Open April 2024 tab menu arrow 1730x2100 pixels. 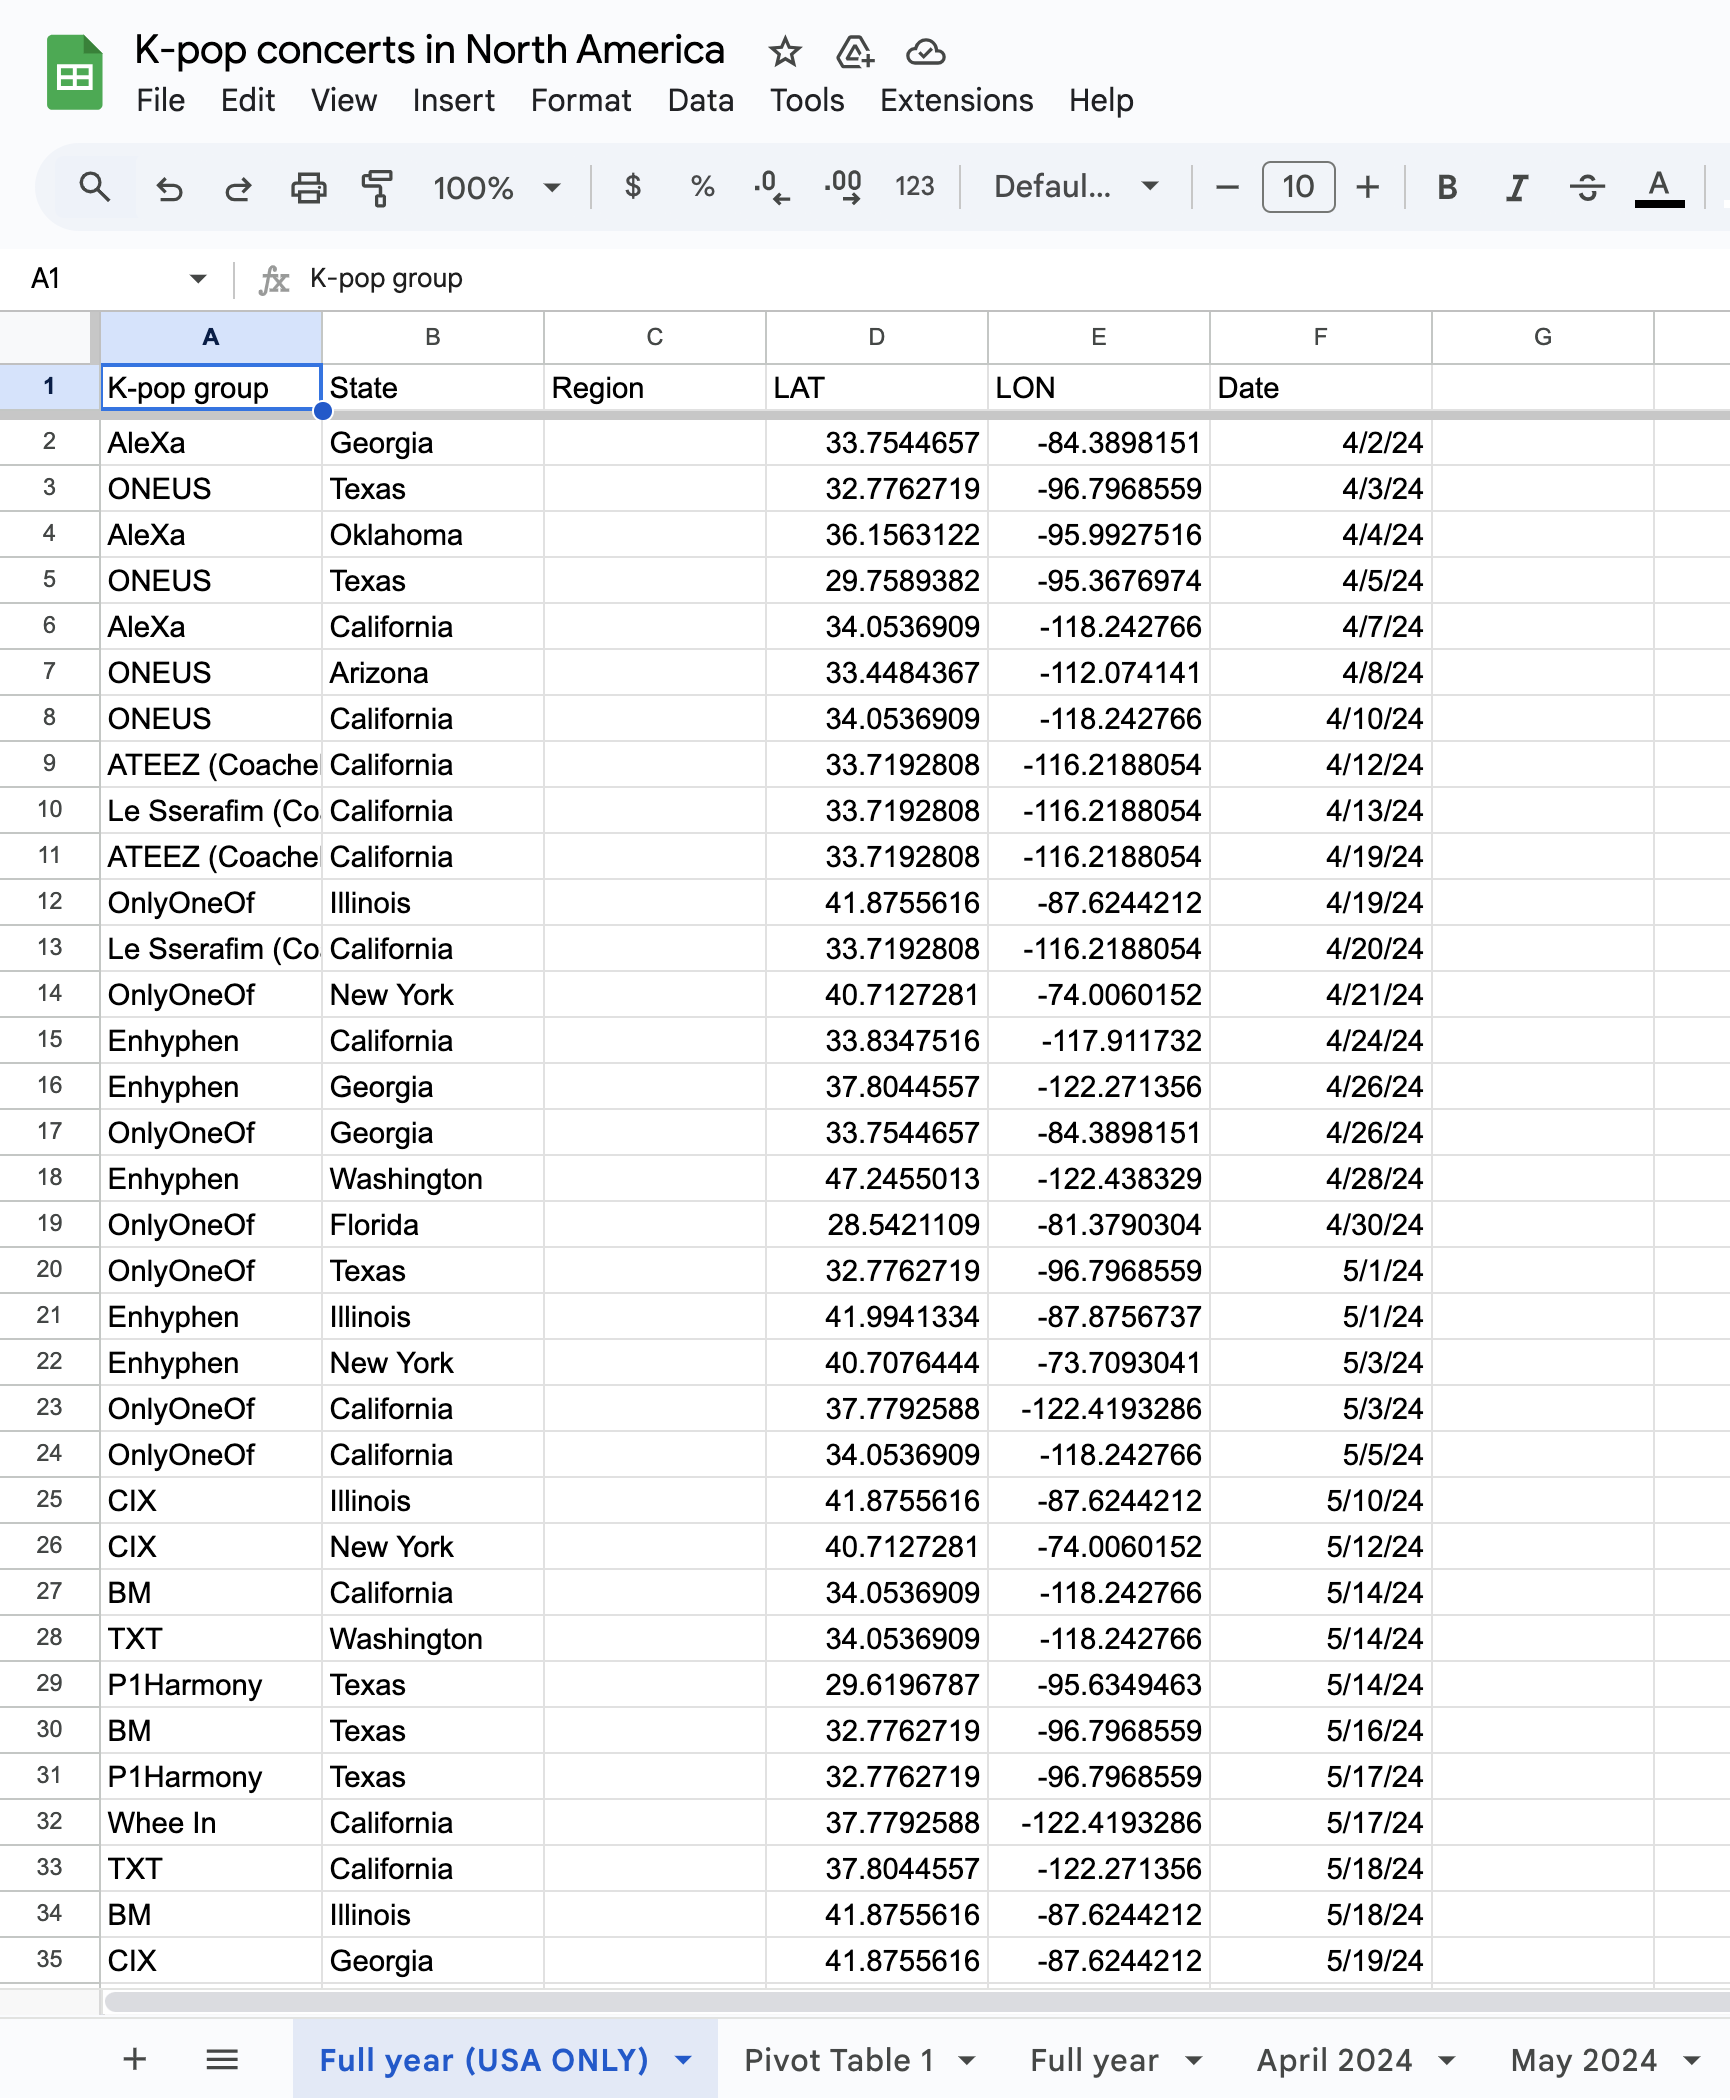click(1446, 2060)
